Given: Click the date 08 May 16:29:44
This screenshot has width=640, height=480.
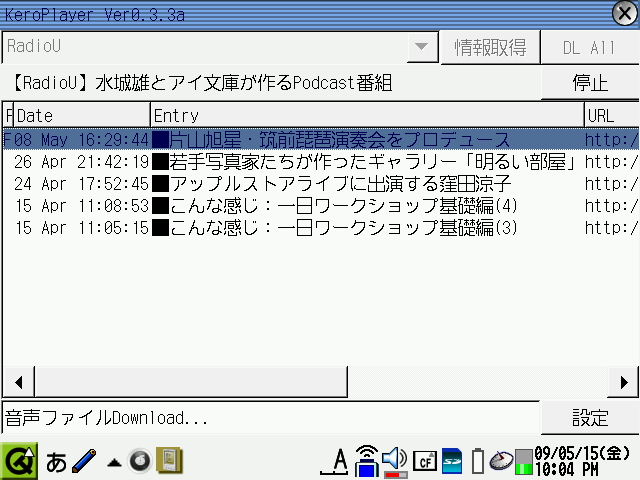Looking at the screenshot, I should click(x=81, y=140).
